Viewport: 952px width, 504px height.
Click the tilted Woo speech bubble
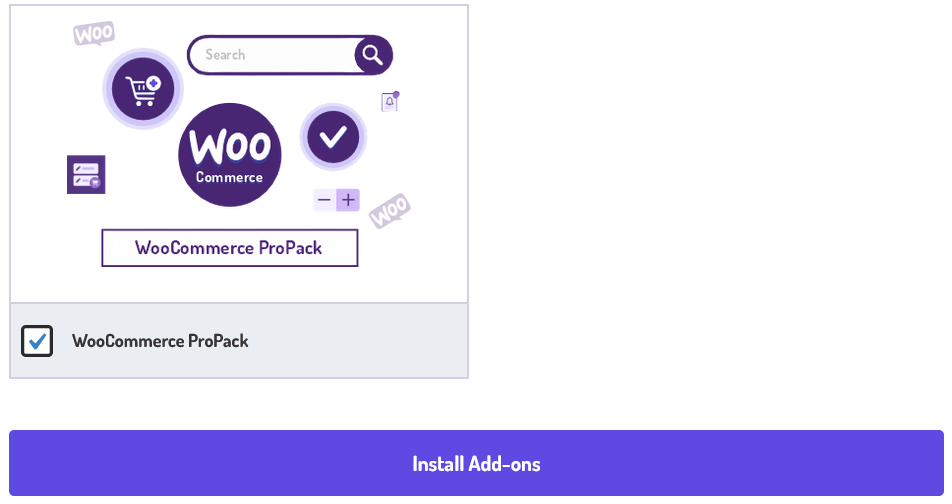[x=390, y=211]
